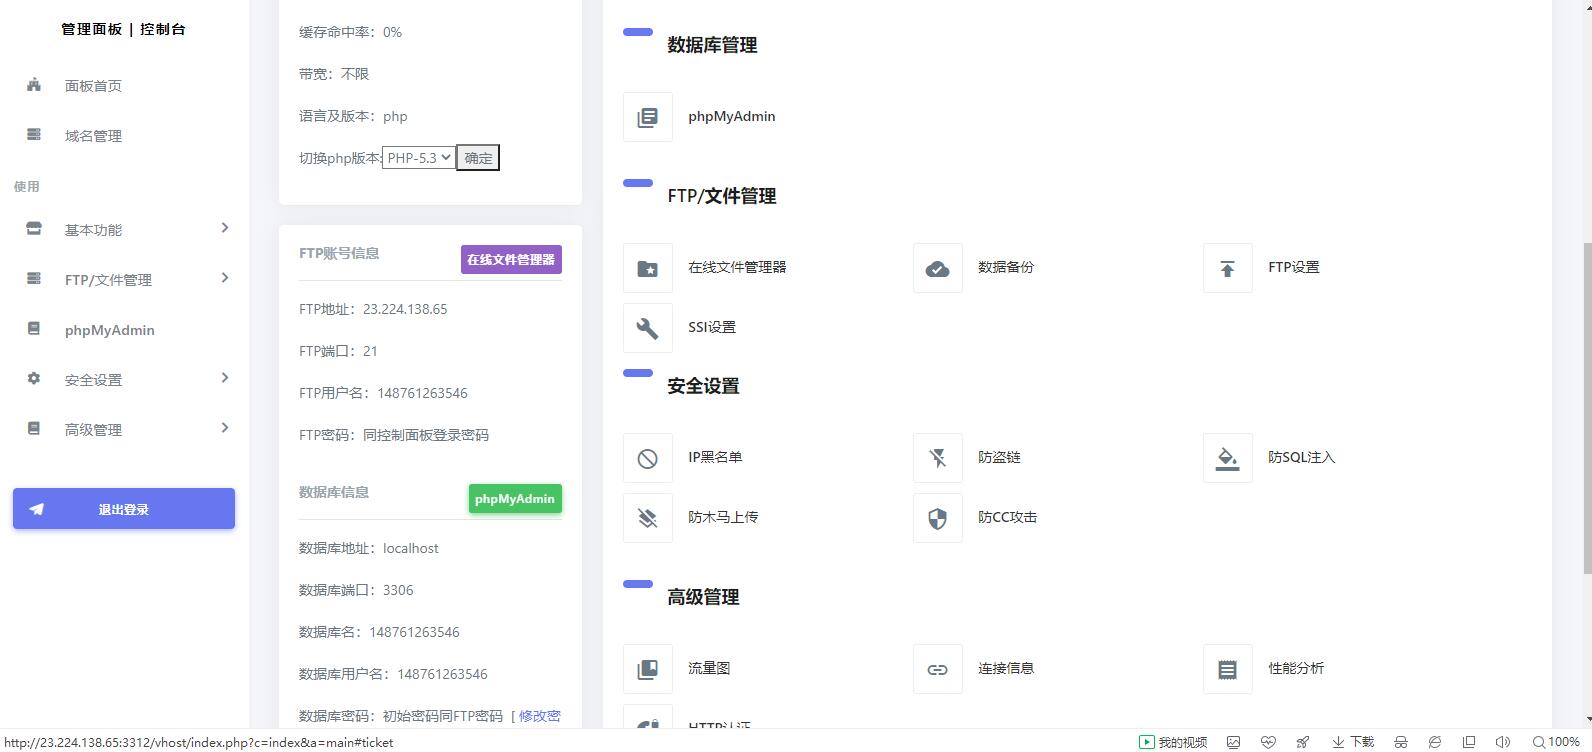Open the 流量图 icon tile
The width and height of the screenshot is (1592, 752).
tap(648, 669)
